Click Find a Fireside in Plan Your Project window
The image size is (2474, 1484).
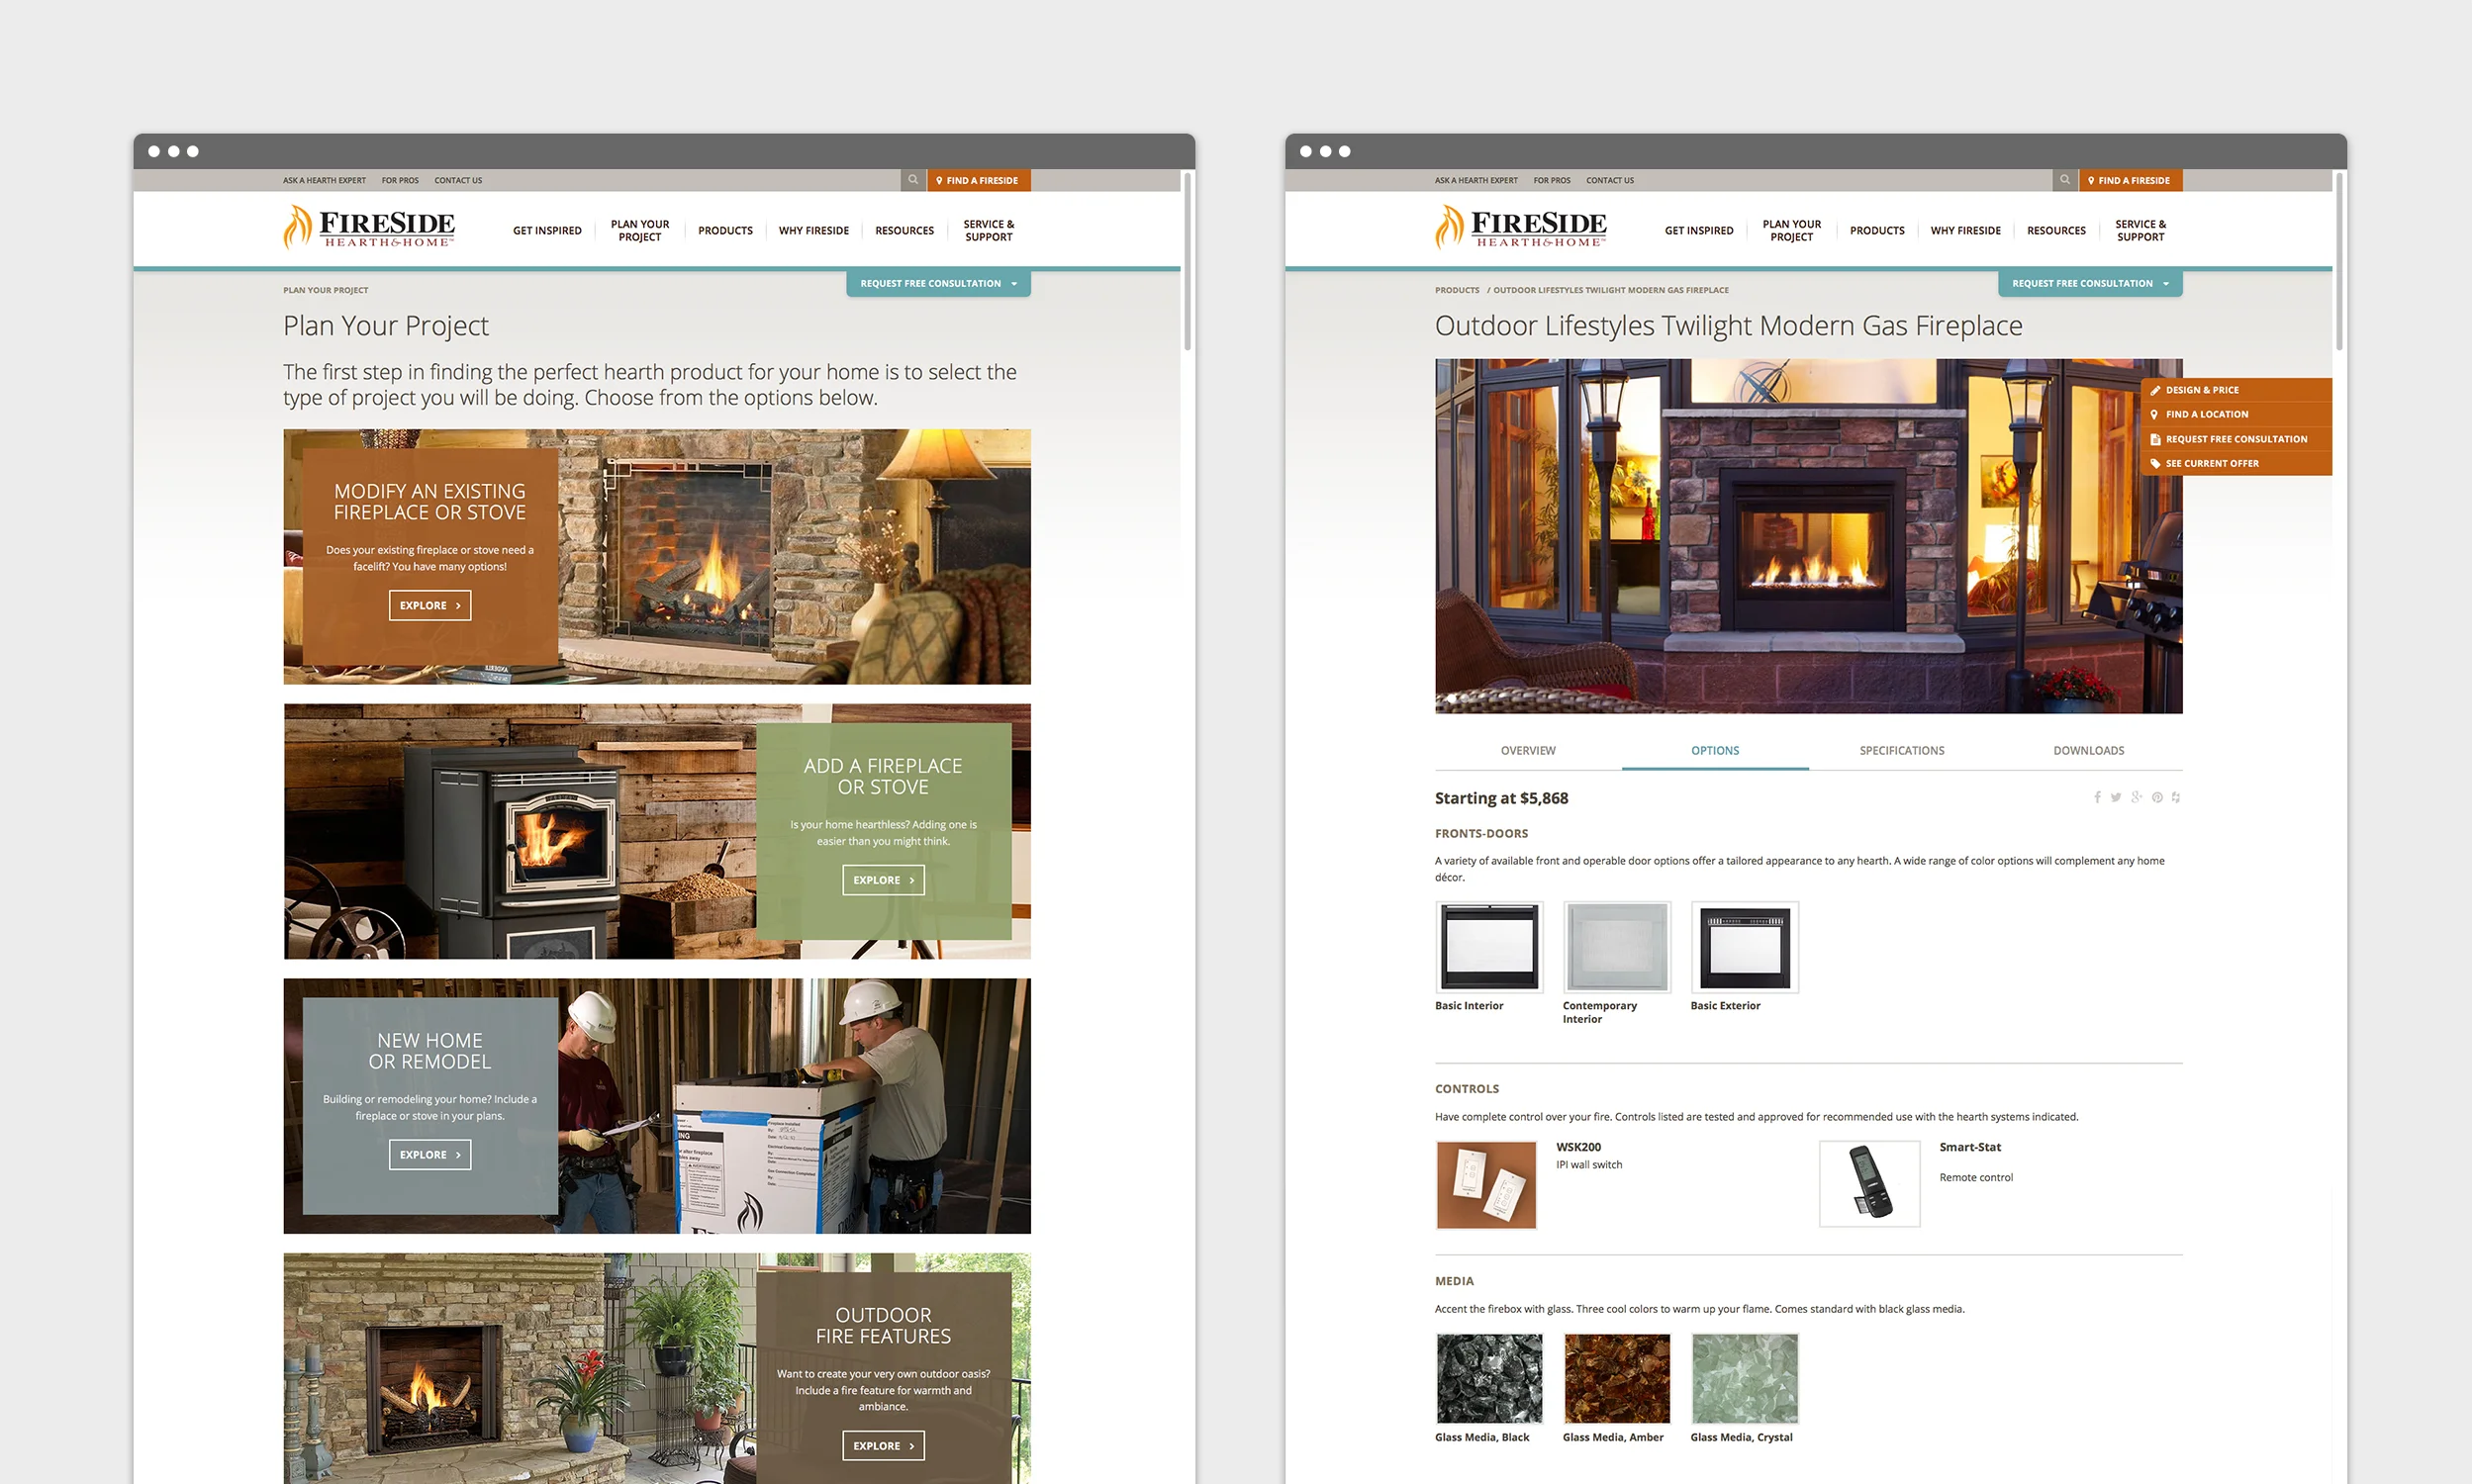click(979, 180)
